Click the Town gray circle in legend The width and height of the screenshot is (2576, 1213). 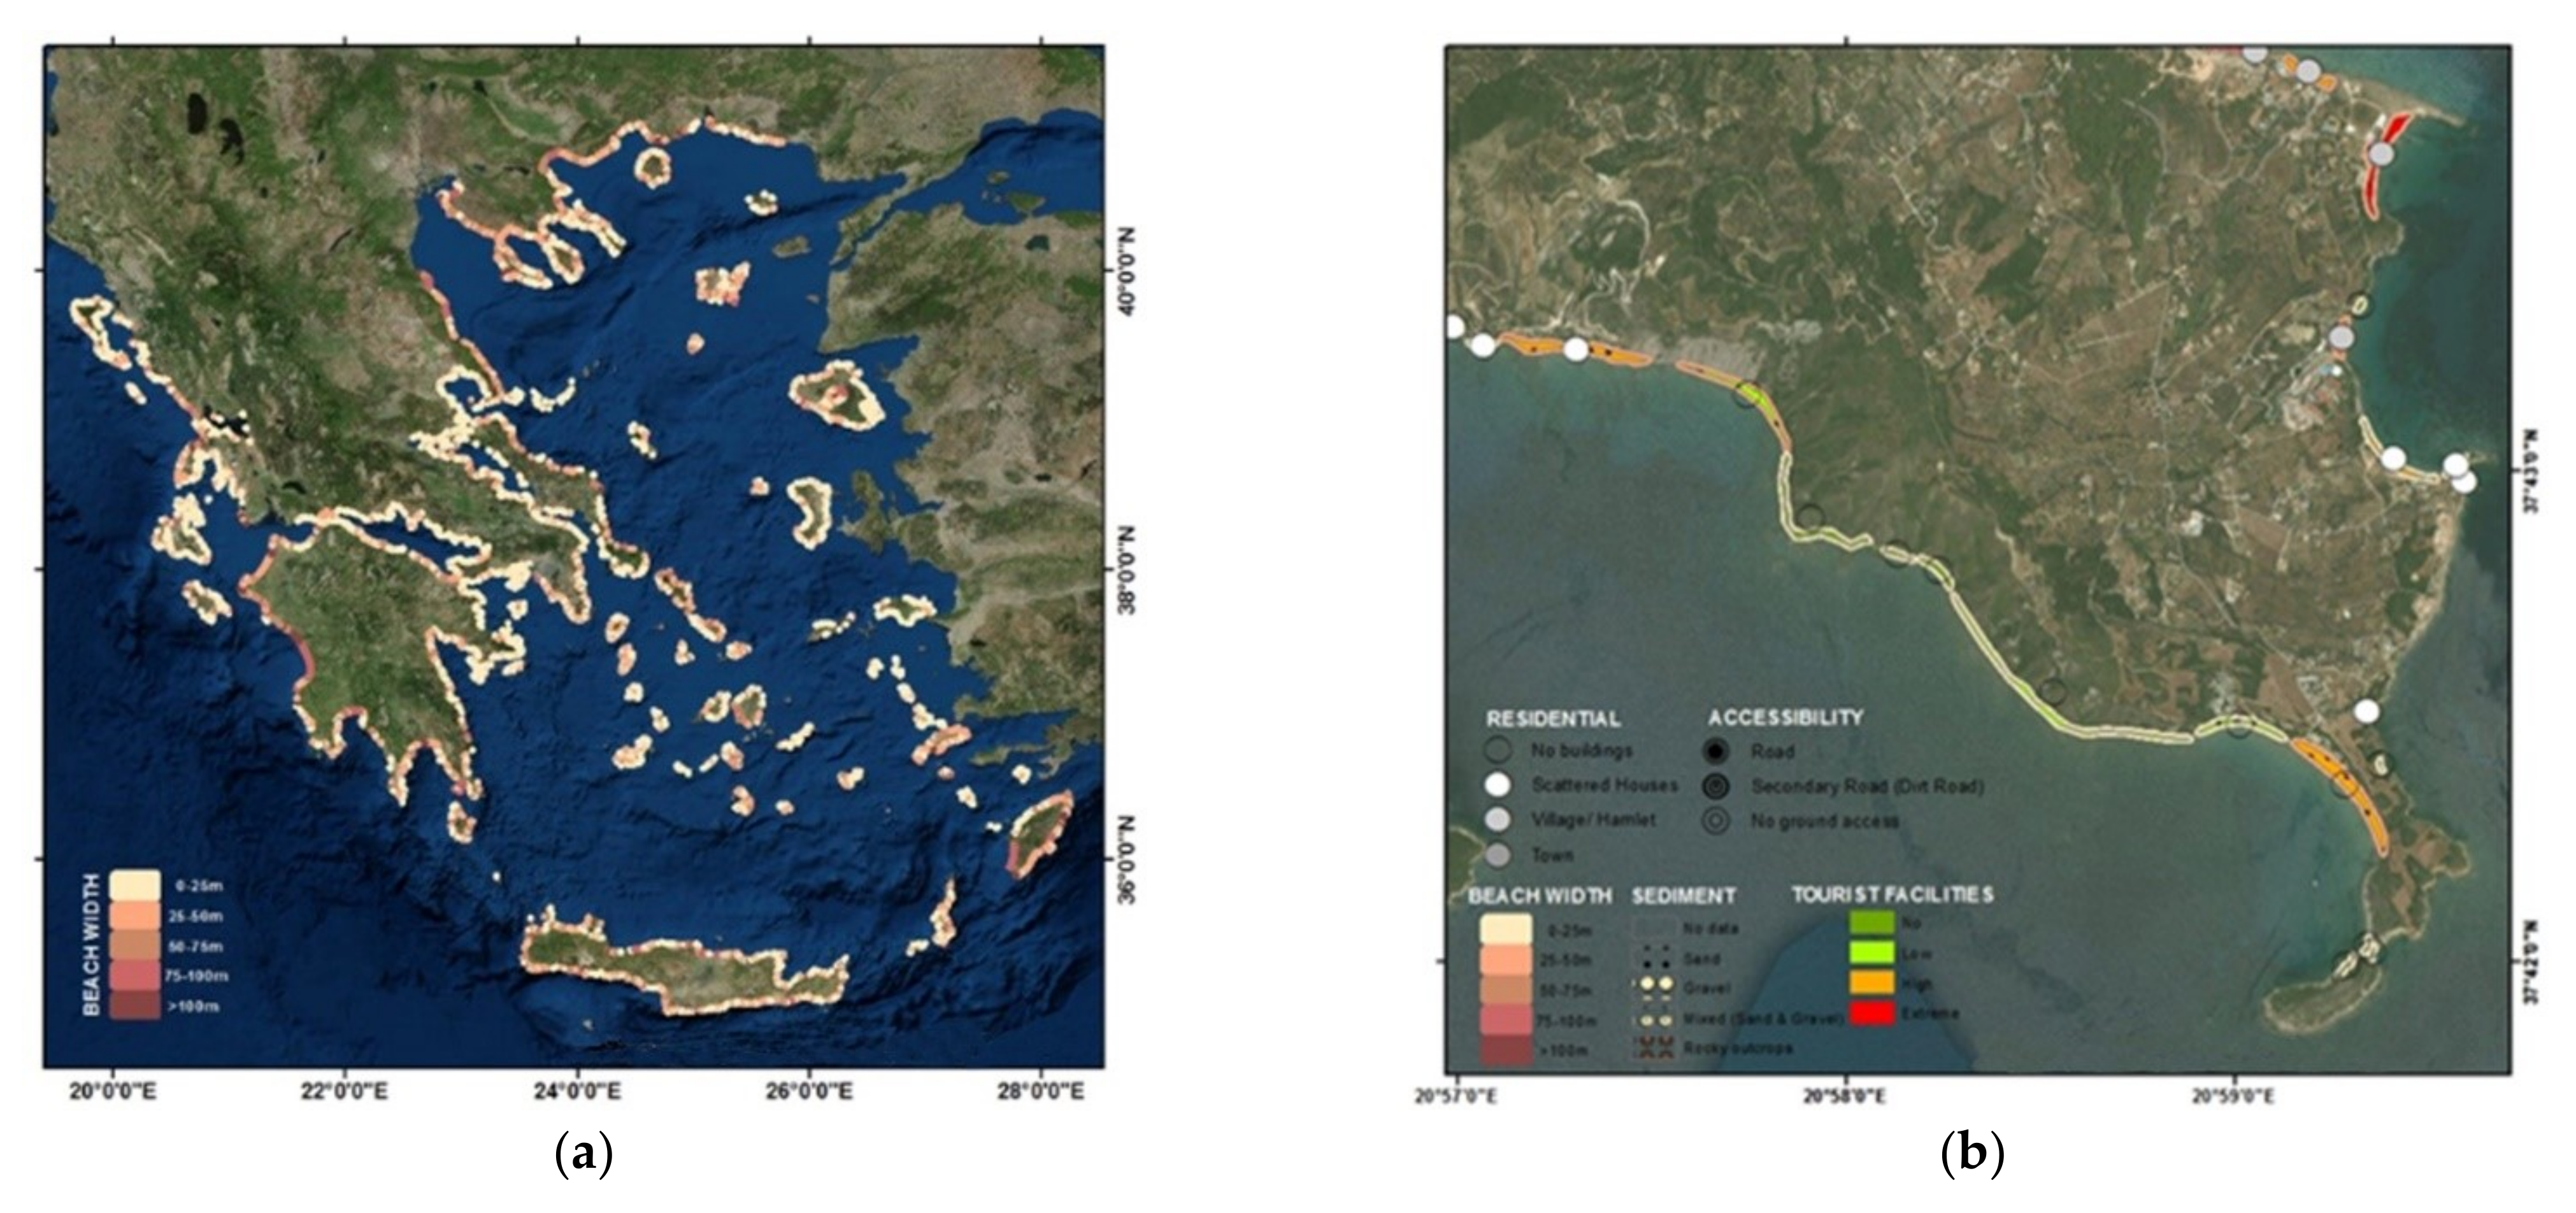click(x=1497, y=855)
